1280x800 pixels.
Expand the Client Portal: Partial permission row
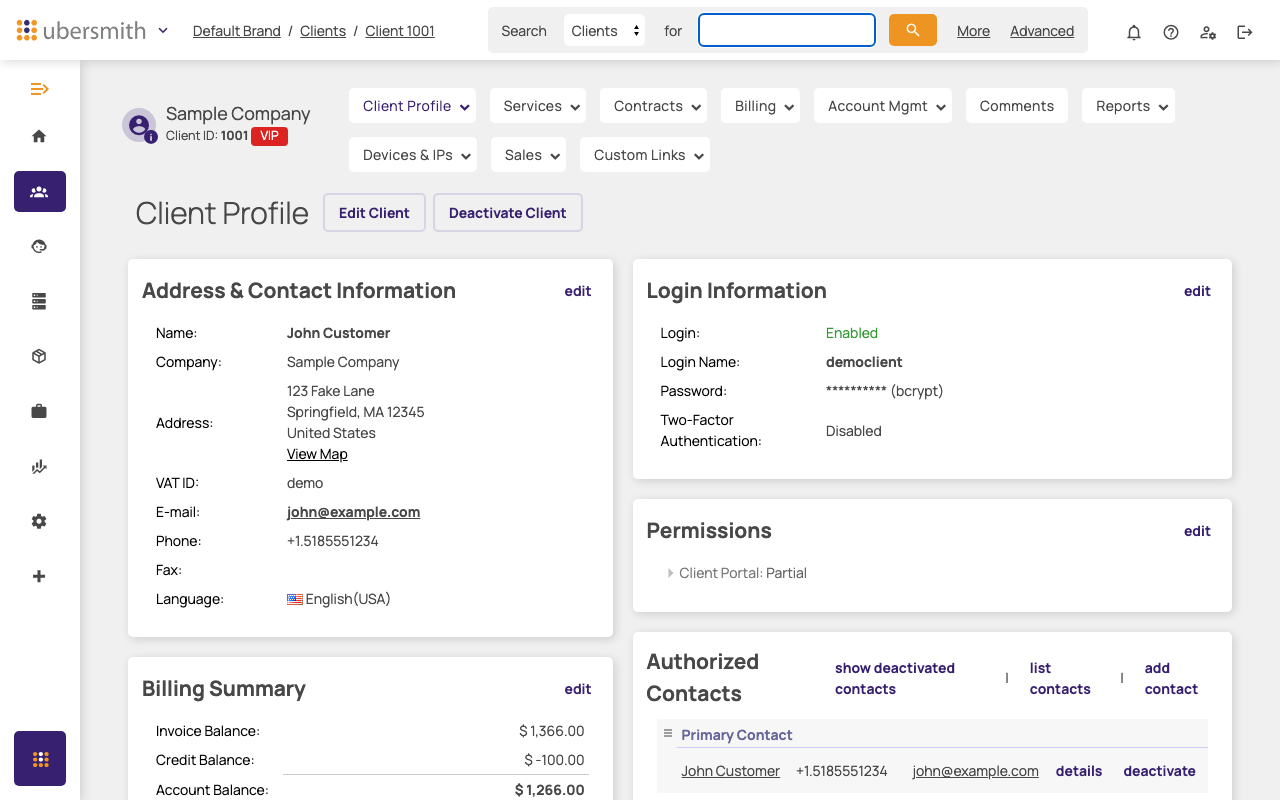[x=739, y=573]
